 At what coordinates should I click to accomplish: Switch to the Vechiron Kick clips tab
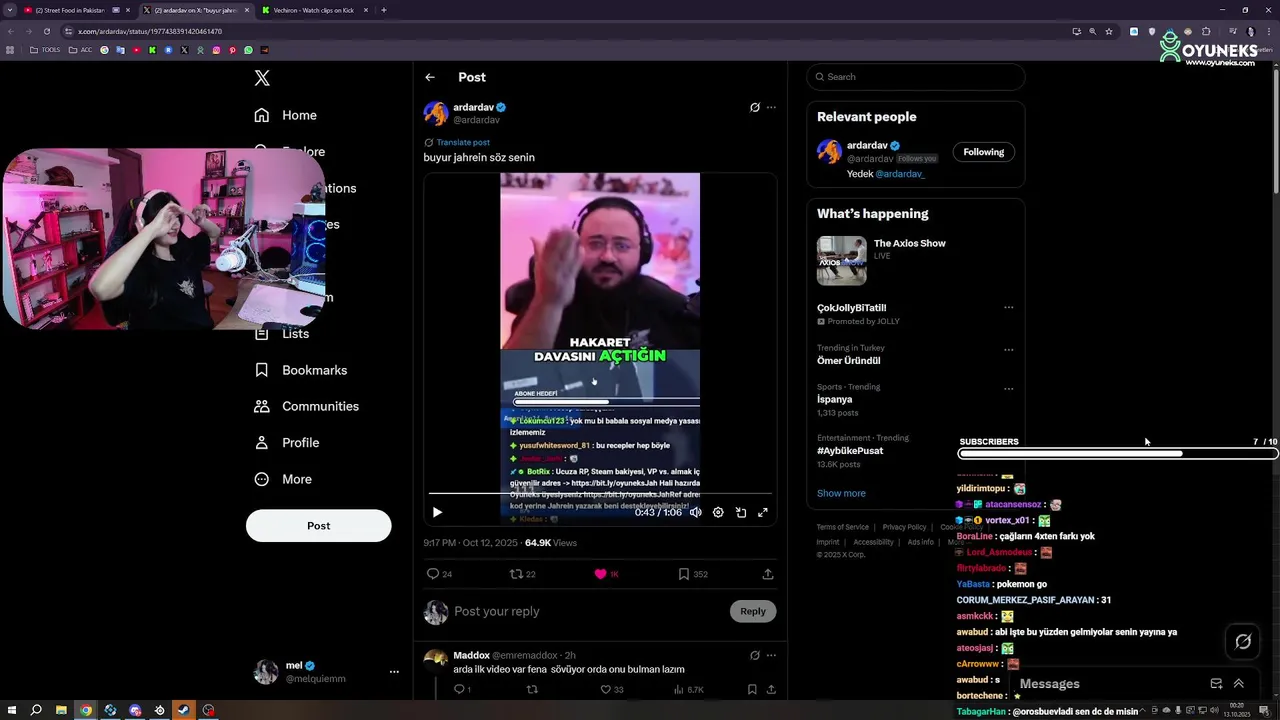tap(314, 10)
